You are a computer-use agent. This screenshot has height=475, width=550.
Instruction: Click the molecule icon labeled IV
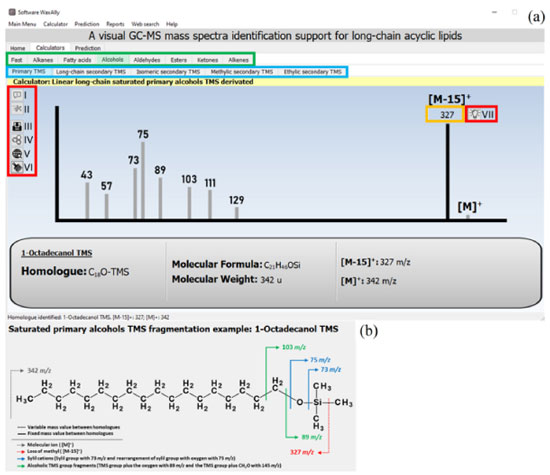(x=17, y=140)
